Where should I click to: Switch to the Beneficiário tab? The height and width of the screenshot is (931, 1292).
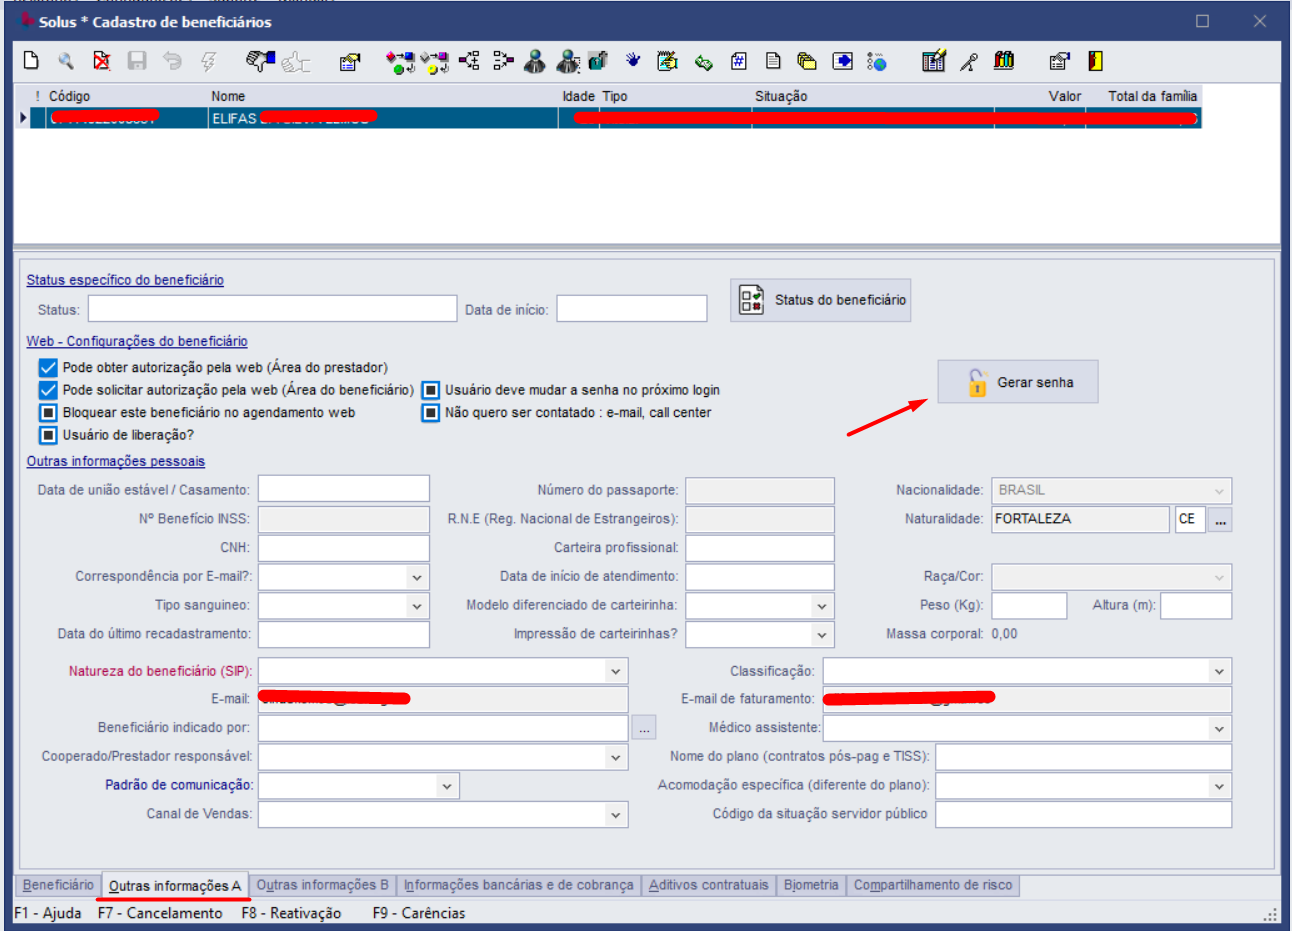[58, 885]
